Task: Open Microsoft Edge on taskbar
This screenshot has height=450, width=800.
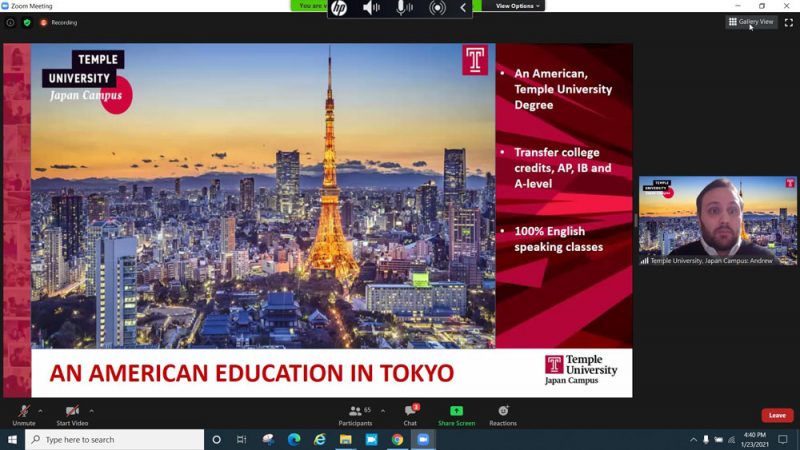Action: [294, 439]
